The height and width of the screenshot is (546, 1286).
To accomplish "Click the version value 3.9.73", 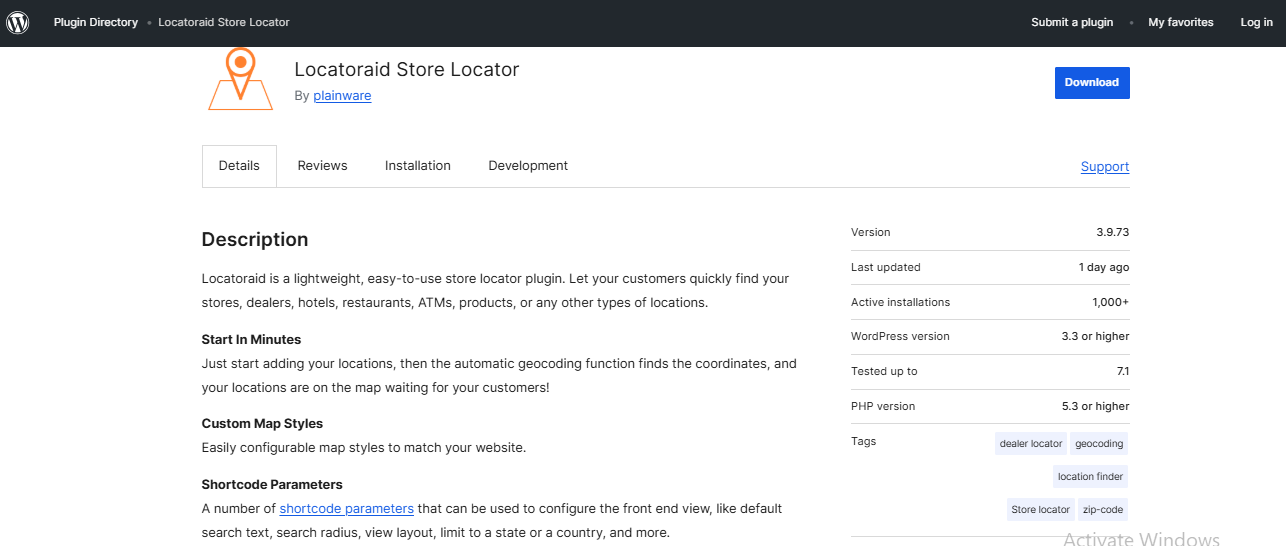I will pos(1112,232).
